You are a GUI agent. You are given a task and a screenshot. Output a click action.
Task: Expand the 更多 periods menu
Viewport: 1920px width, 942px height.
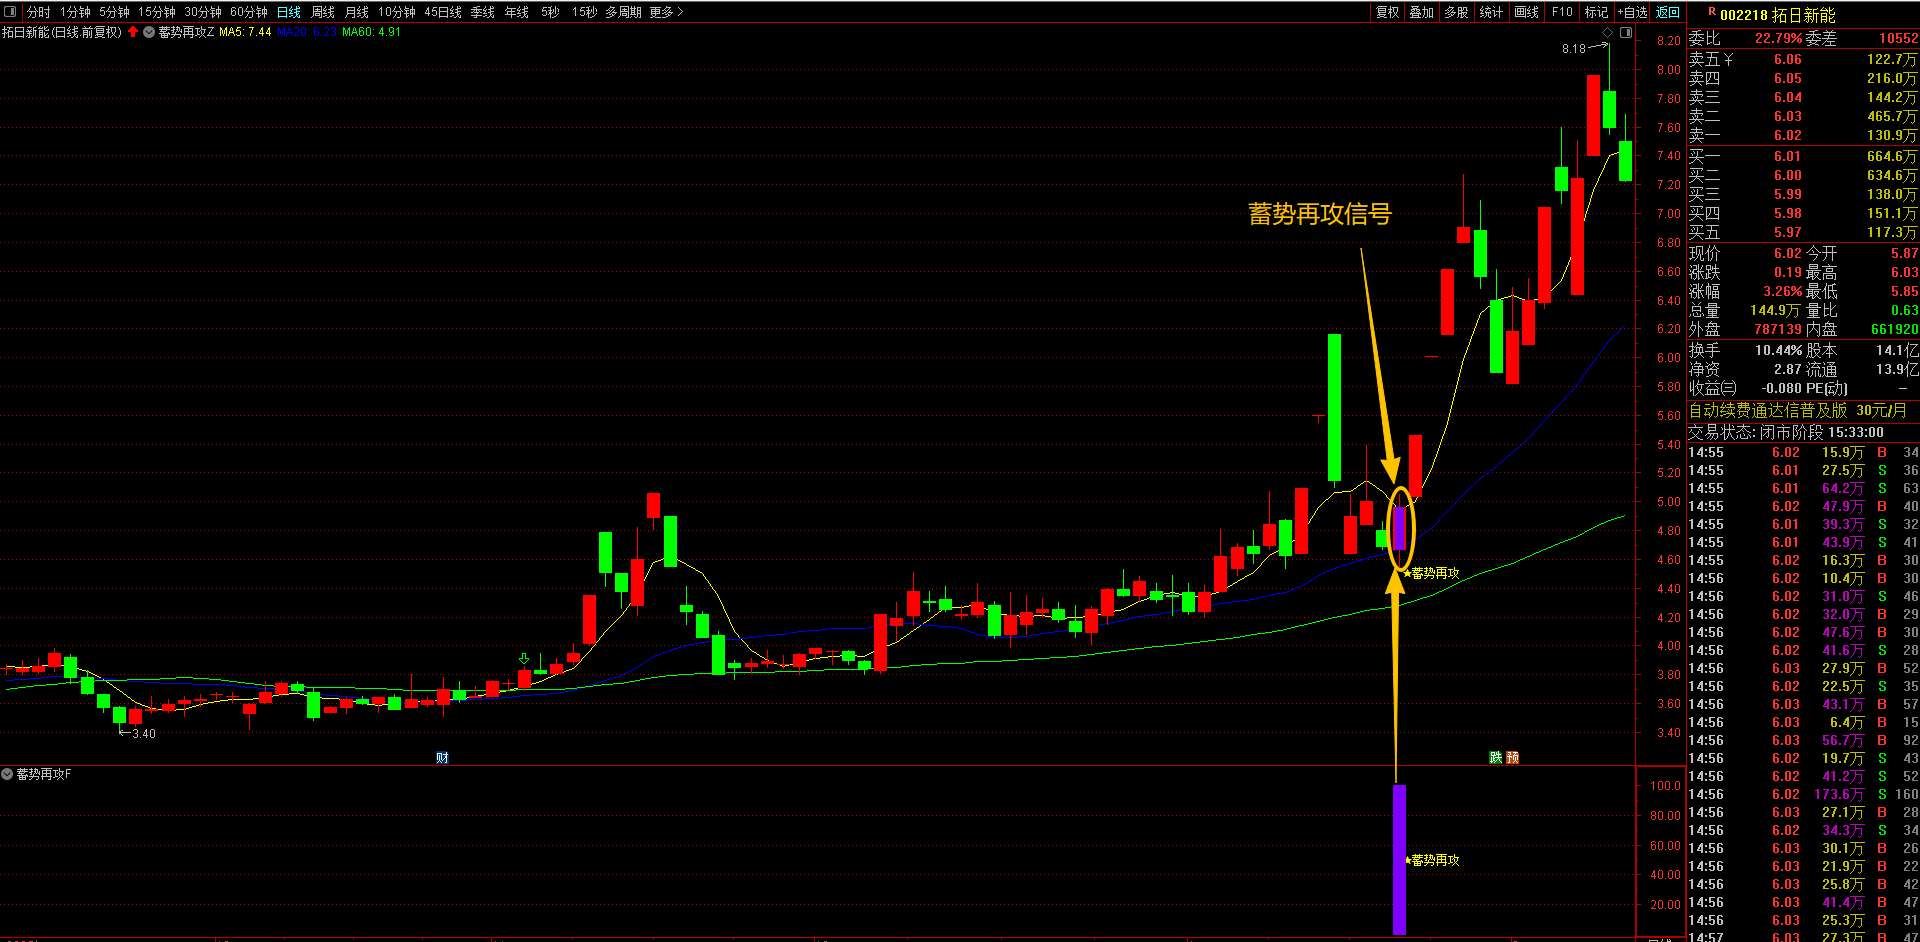tap(666, 12)
